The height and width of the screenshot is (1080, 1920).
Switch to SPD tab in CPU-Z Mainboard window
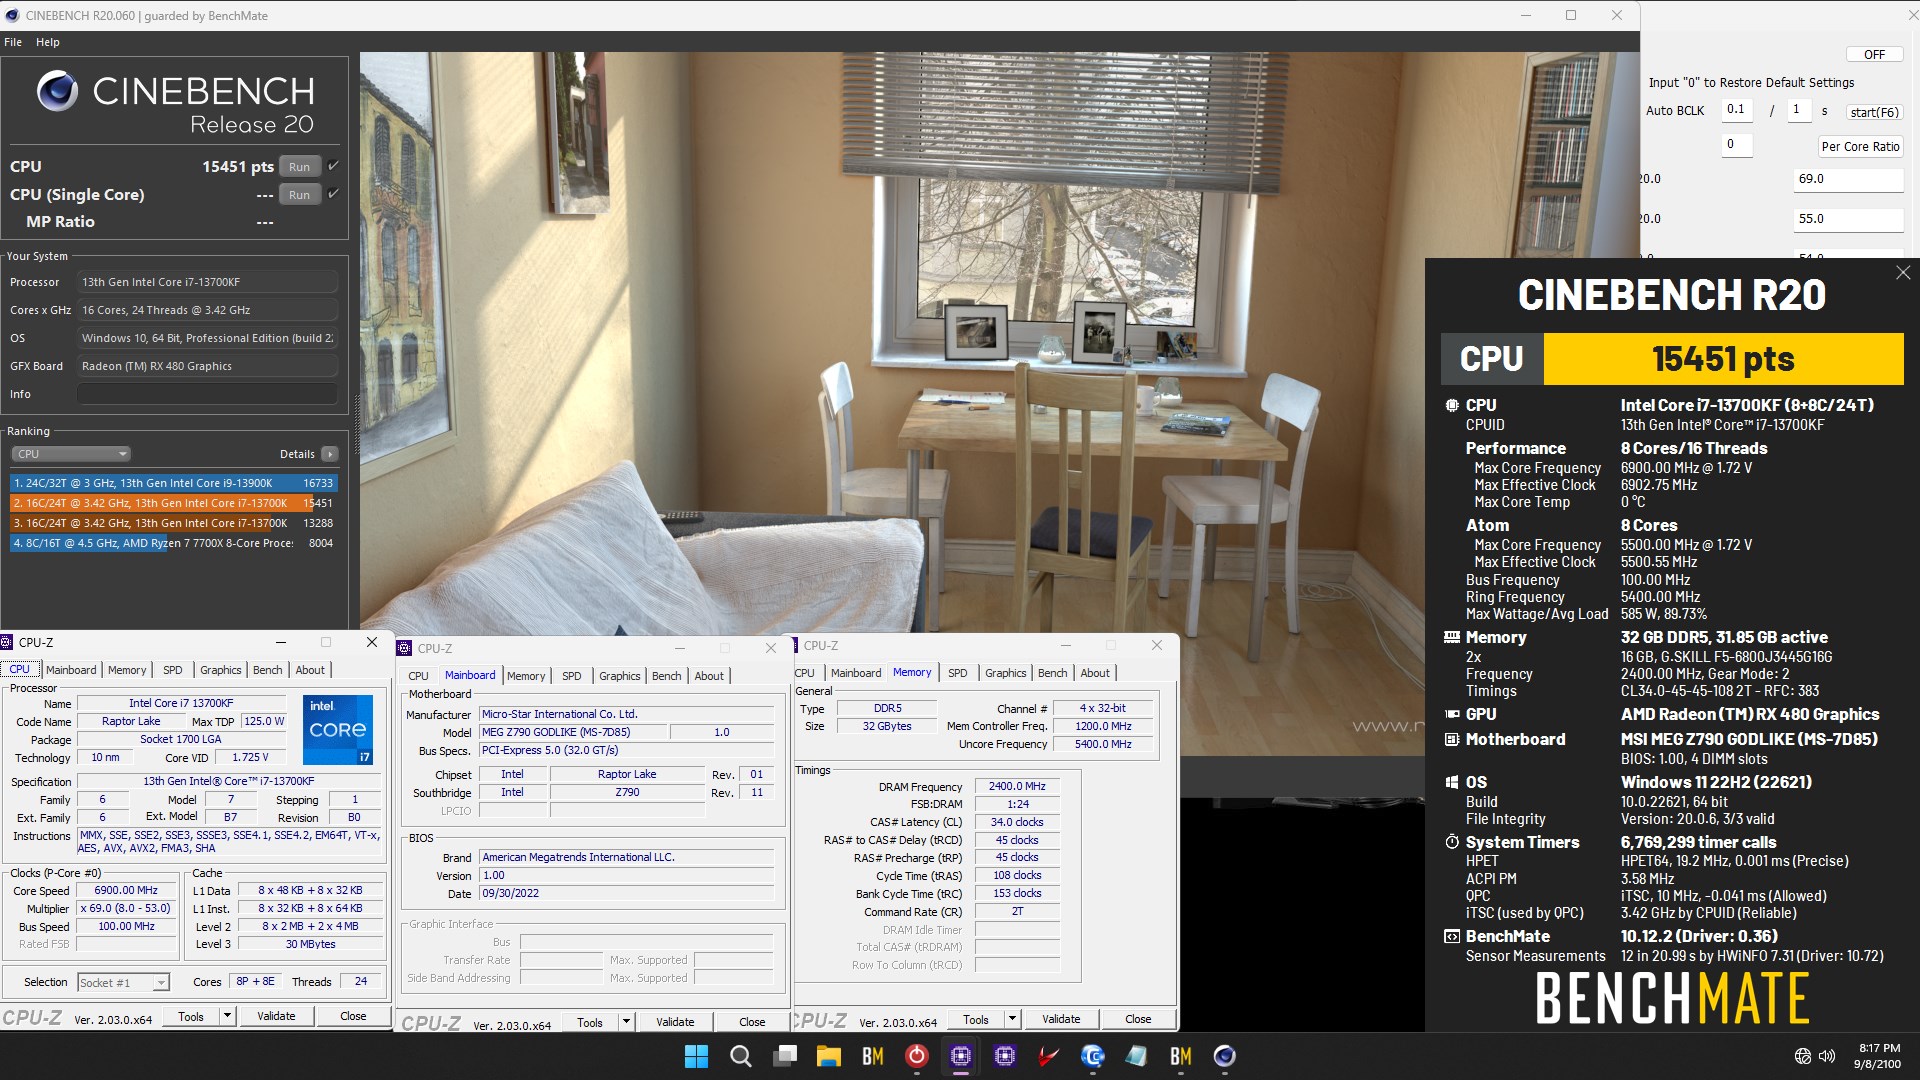pos(572,676)
